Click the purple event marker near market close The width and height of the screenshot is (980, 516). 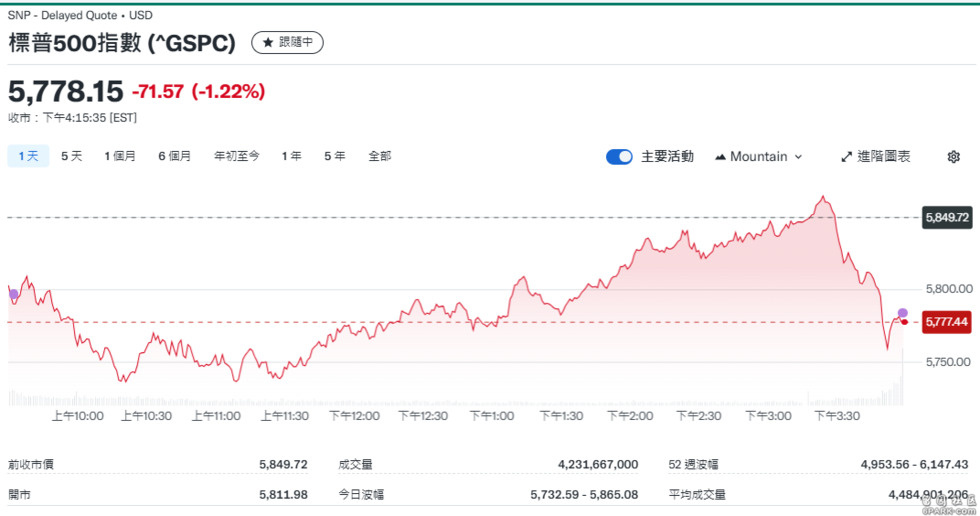point(902,313)
